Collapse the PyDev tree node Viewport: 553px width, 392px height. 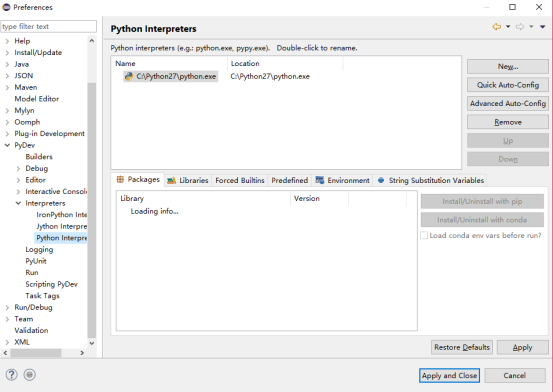(x=7, y=145)
